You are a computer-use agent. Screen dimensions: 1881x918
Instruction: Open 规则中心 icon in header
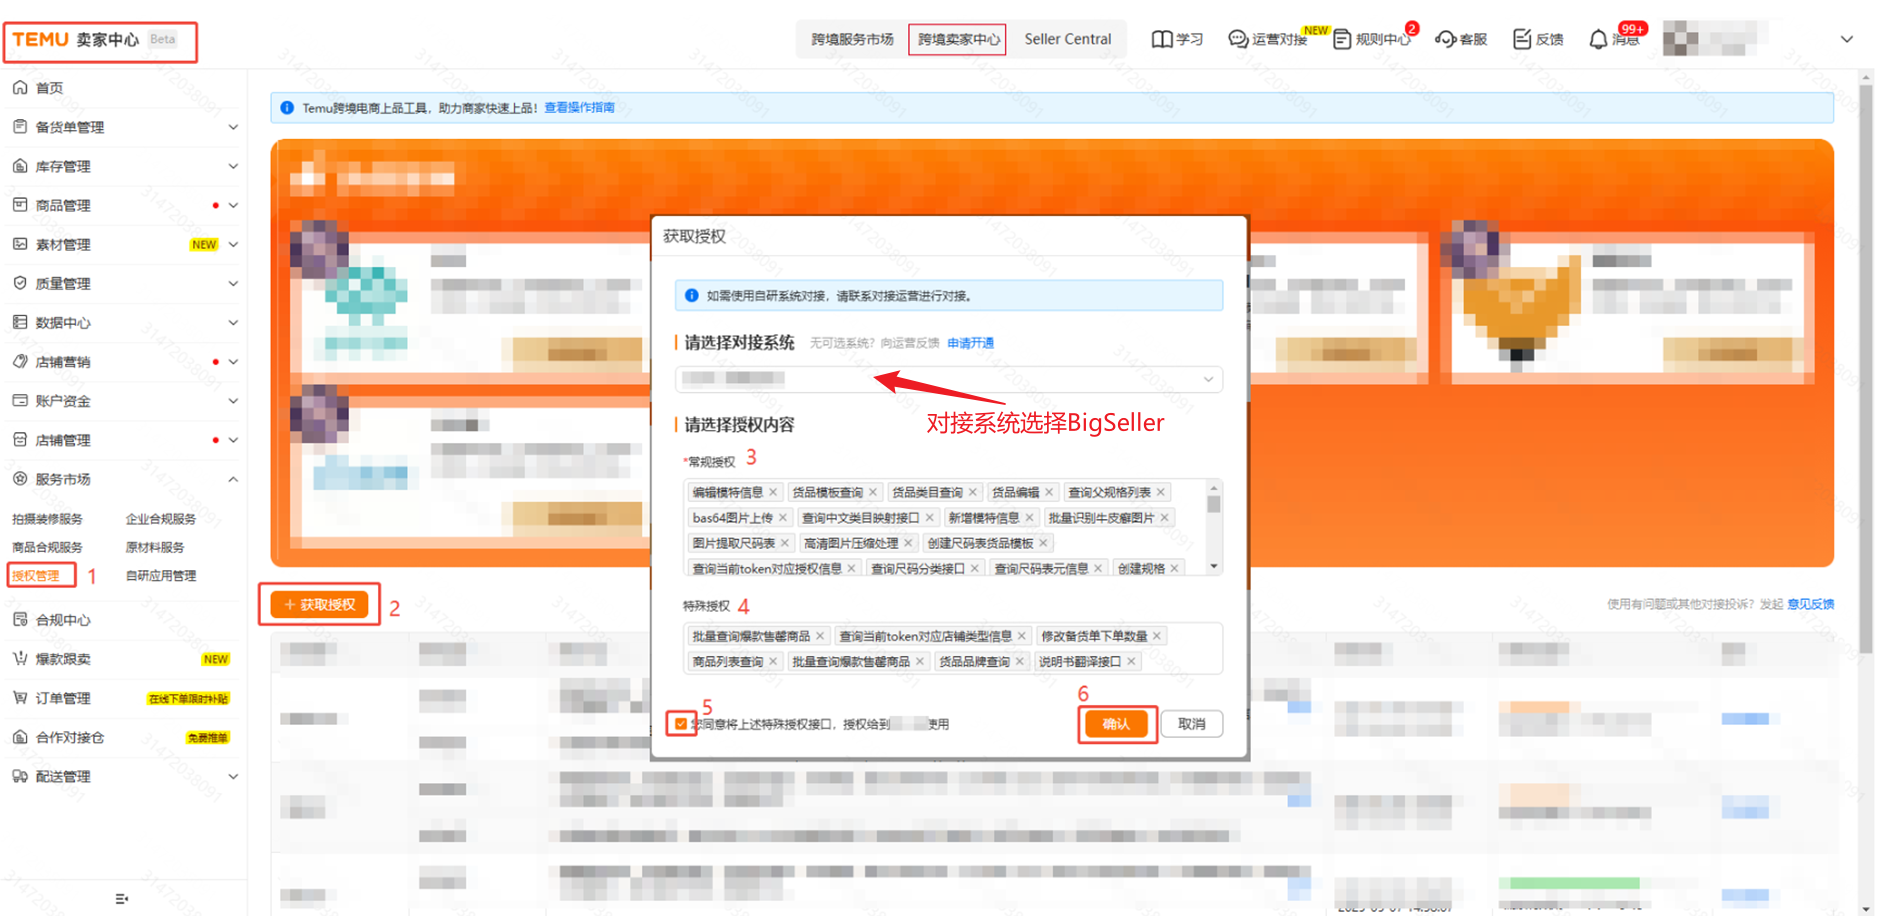pos(1342,39)
